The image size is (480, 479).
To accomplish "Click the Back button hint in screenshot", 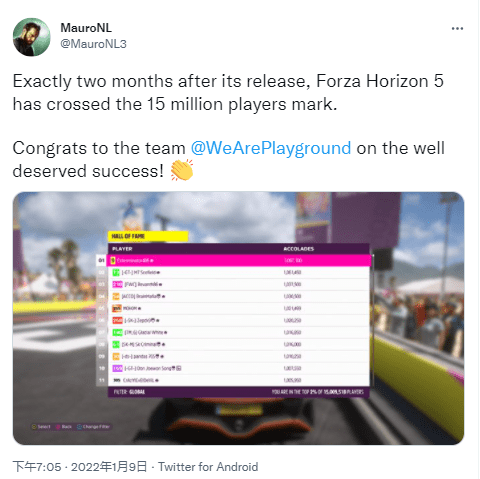I will (64, 427).
